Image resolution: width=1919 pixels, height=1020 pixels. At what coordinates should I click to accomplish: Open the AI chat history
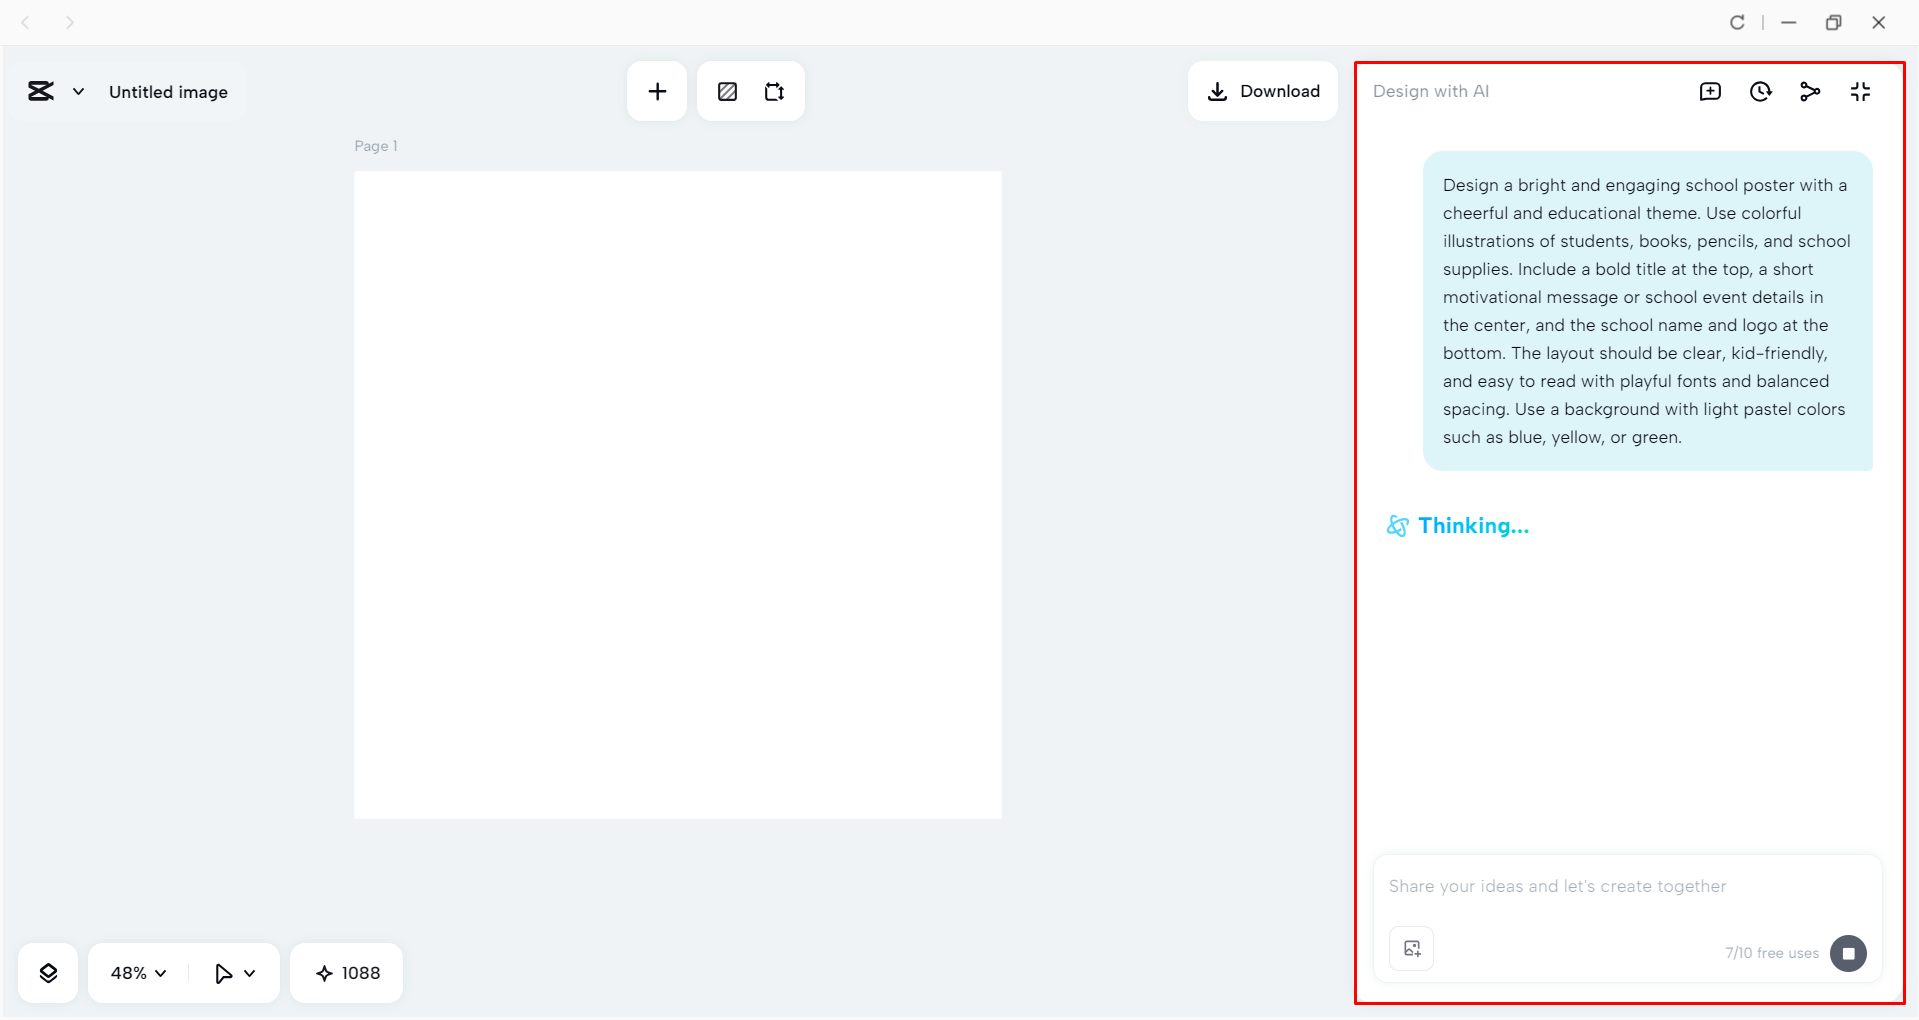click(x=1760, y=92)
